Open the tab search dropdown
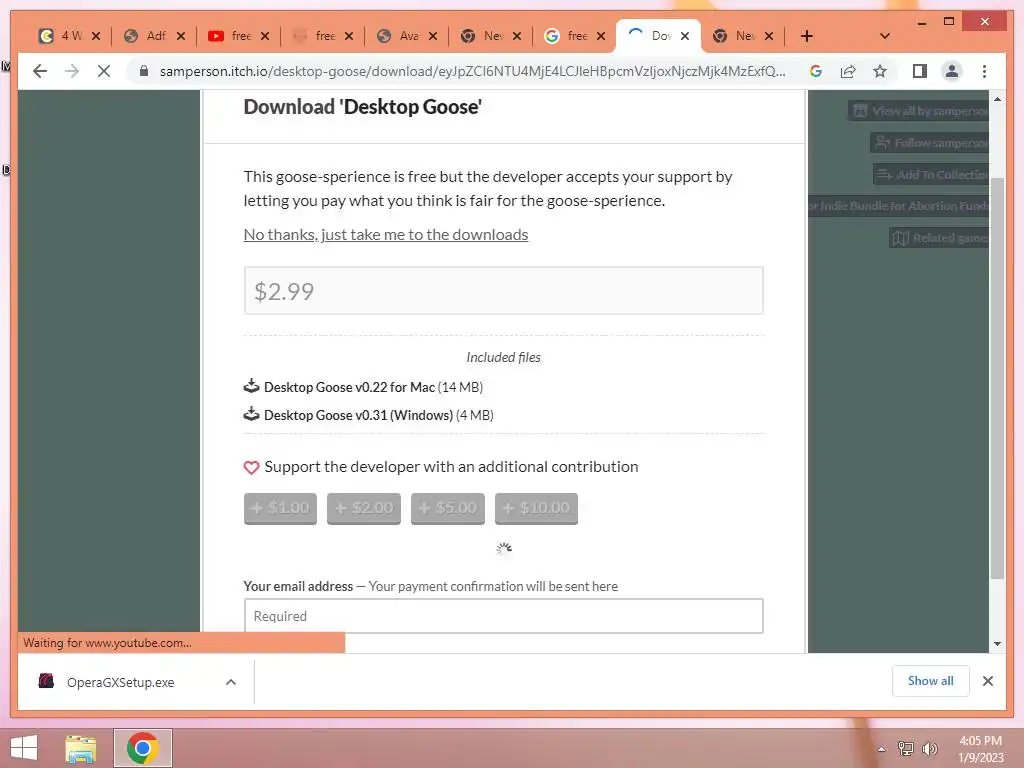 pyautogui.click(x=885, y=36)
